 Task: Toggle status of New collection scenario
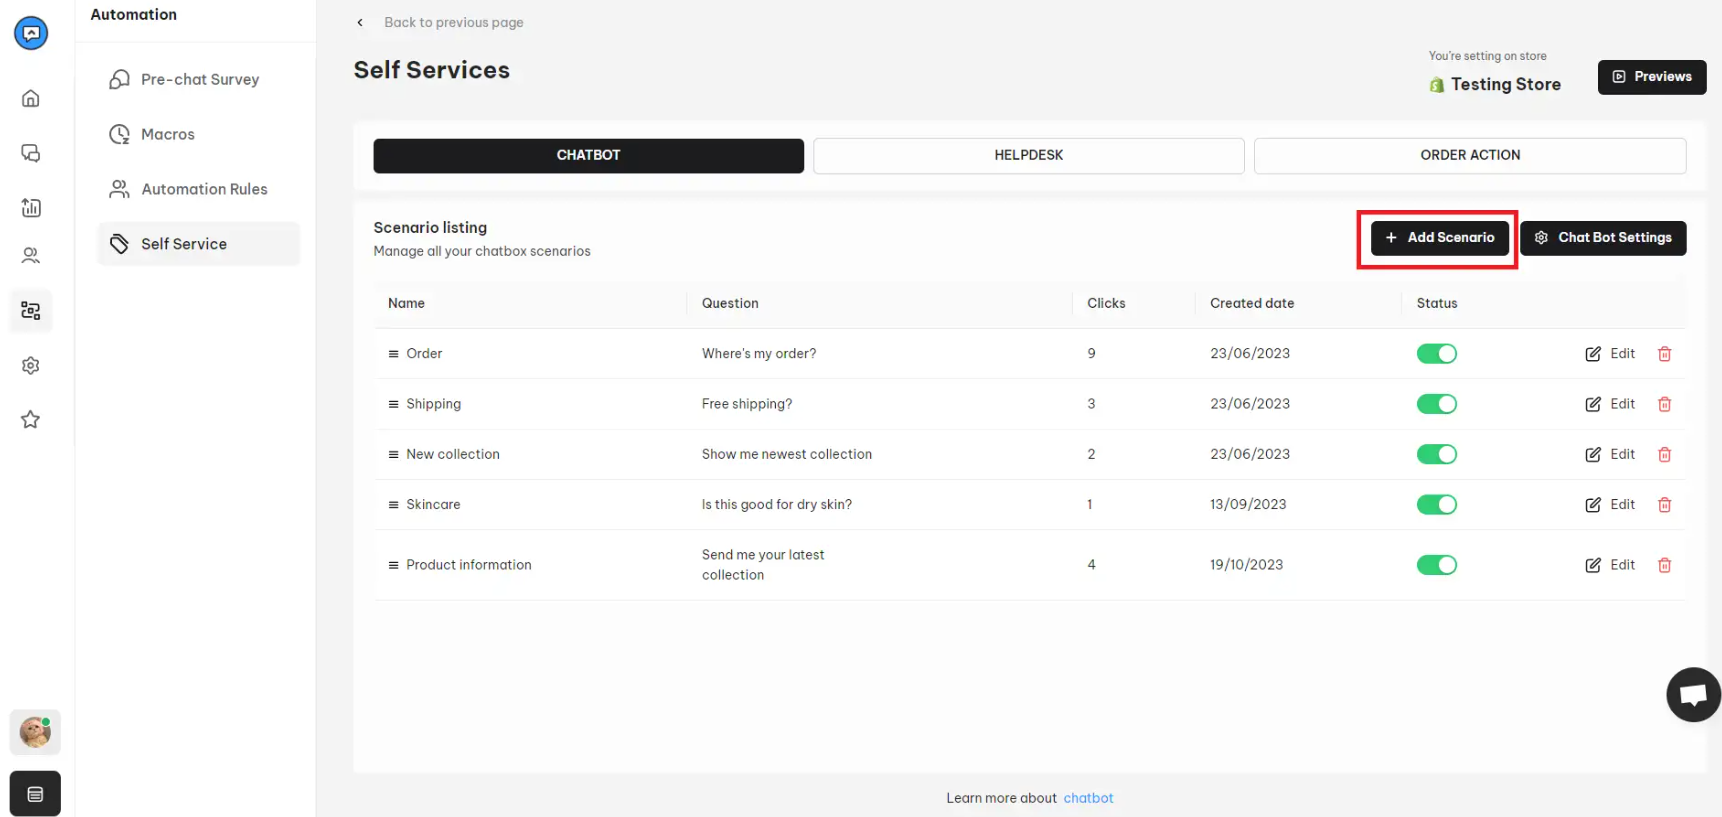coord(1436,454)
